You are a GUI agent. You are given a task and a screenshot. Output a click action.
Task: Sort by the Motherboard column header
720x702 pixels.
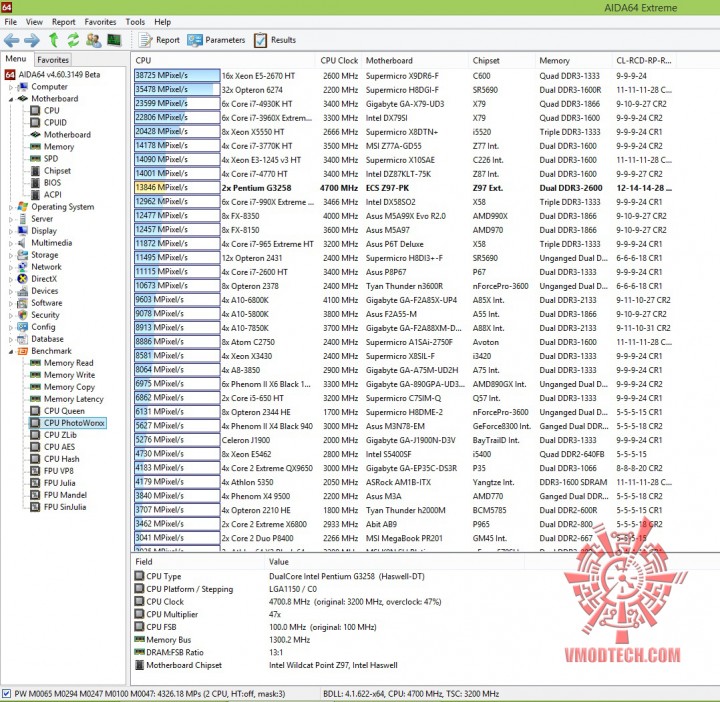(x=415, y=61)
